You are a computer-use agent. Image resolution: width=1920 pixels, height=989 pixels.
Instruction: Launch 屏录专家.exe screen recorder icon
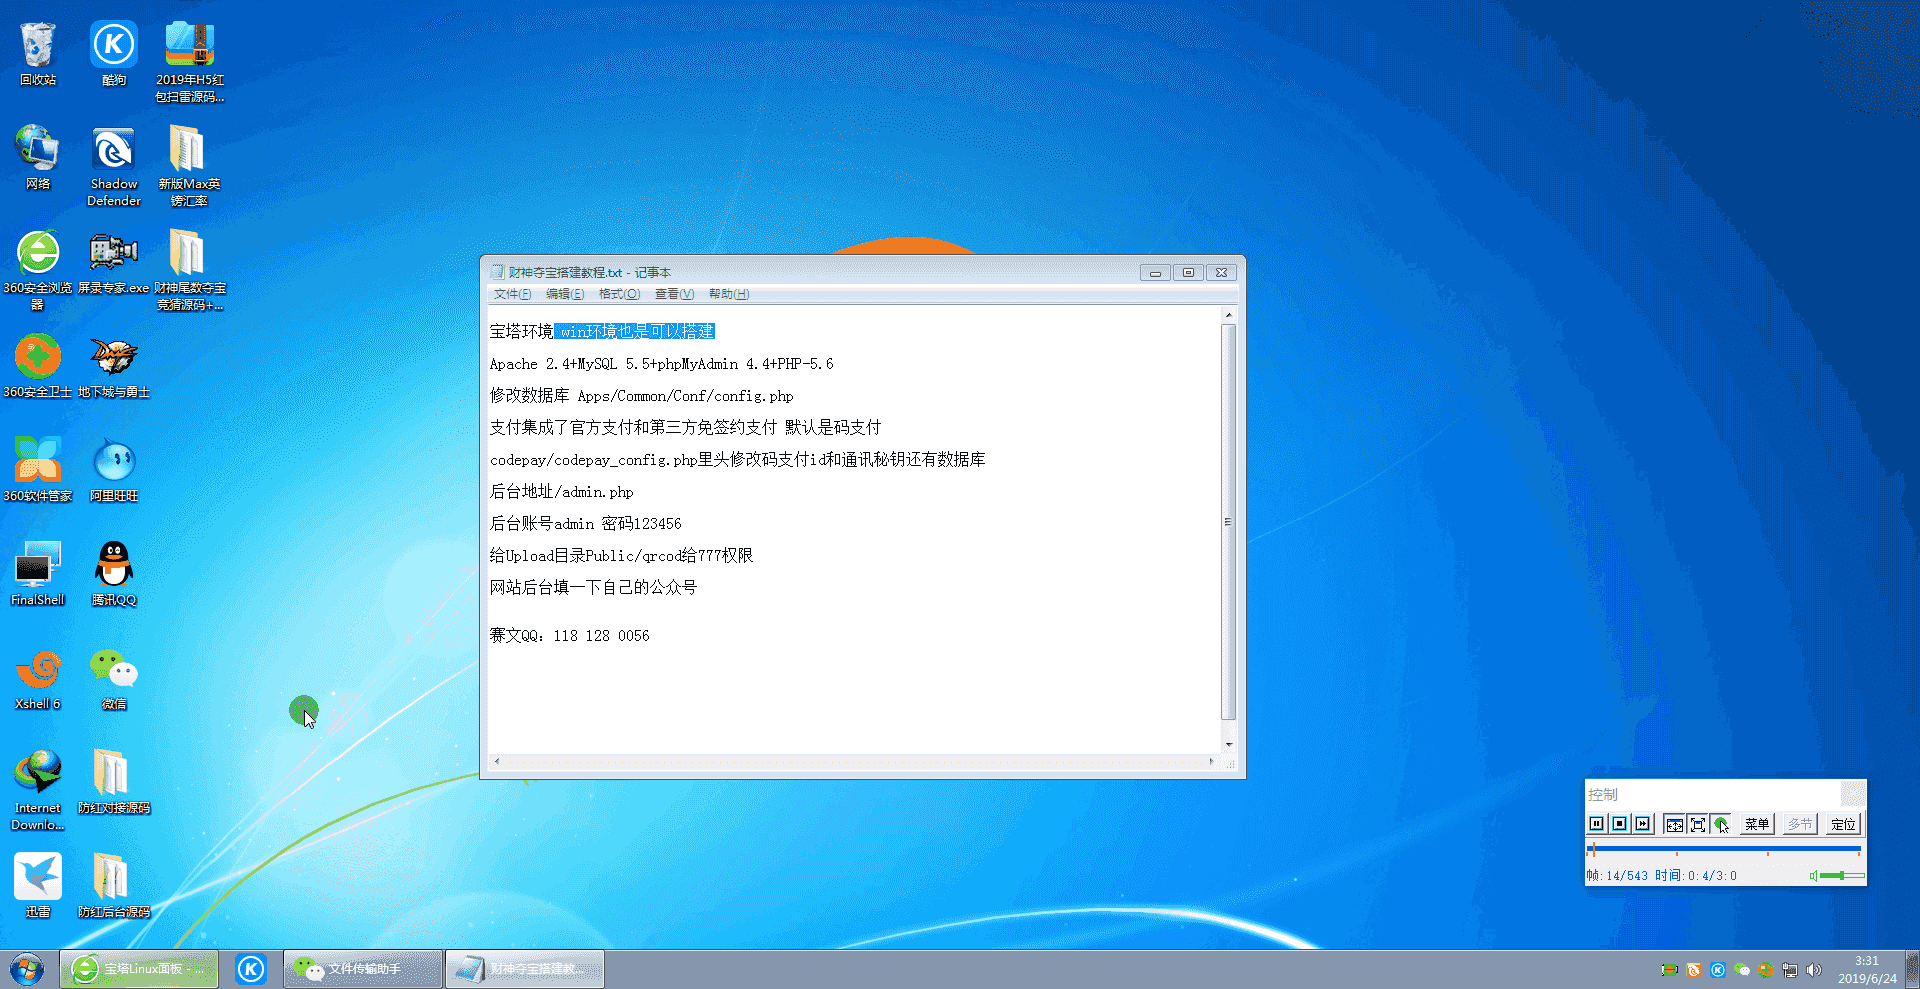coord(114,261)
